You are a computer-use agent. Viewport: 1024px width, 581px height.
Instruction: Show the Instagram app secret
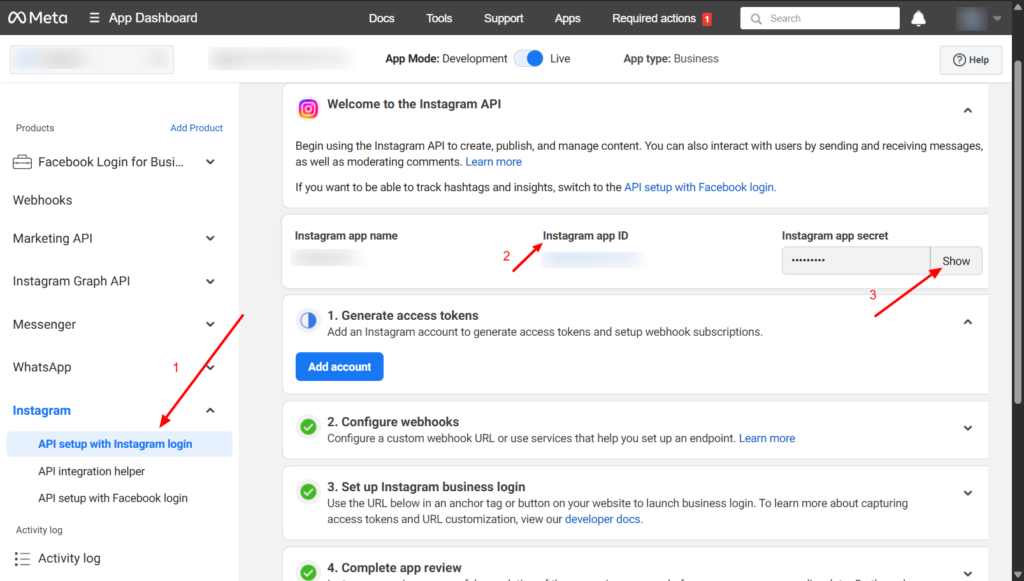(956, 261)
